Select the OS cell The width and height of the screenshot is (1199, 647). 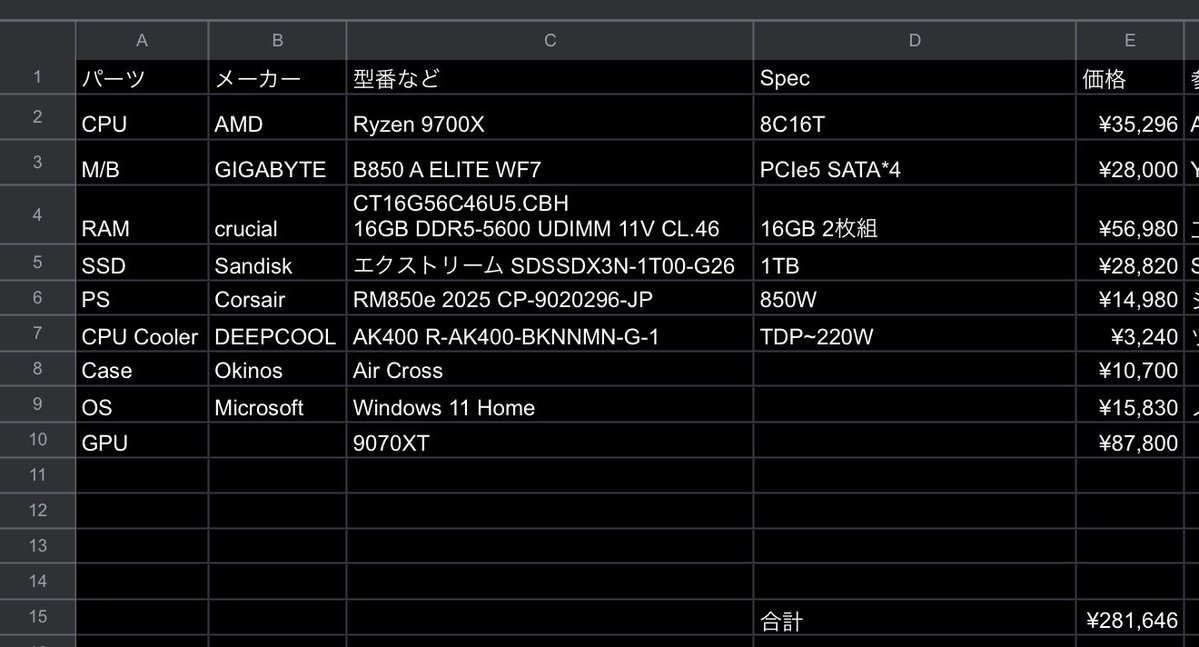click(x=141, y=405)
